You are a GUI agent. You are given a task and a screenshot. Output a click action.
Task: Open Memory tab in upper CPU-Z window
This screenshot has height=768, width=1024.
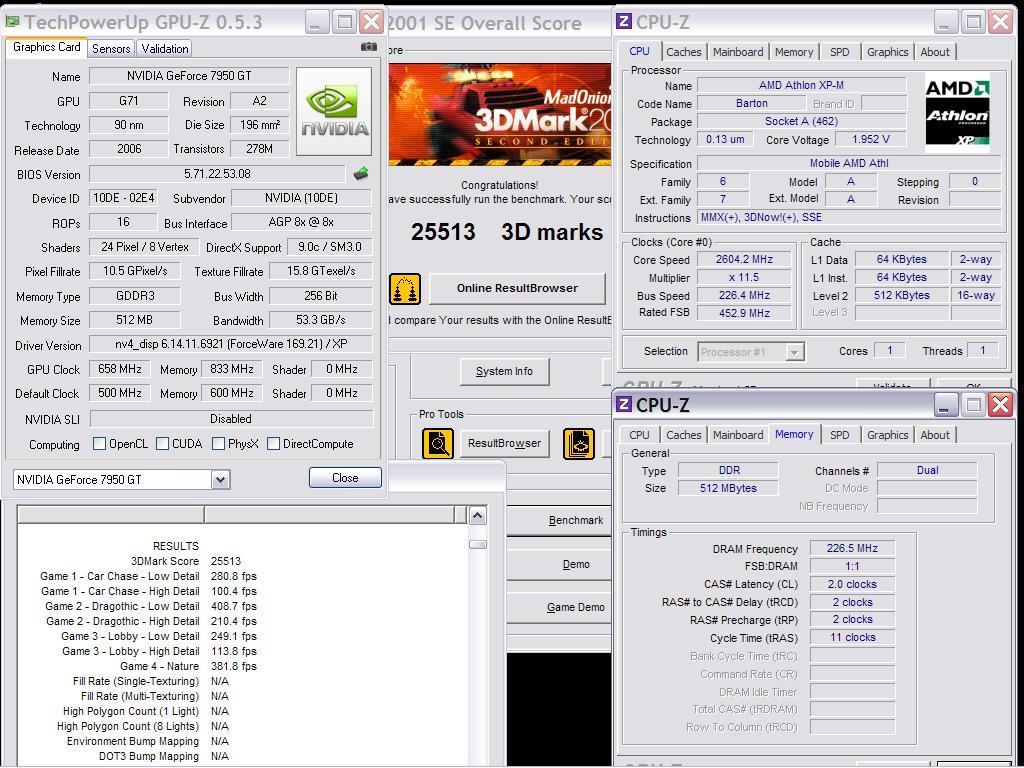(794, 52)
